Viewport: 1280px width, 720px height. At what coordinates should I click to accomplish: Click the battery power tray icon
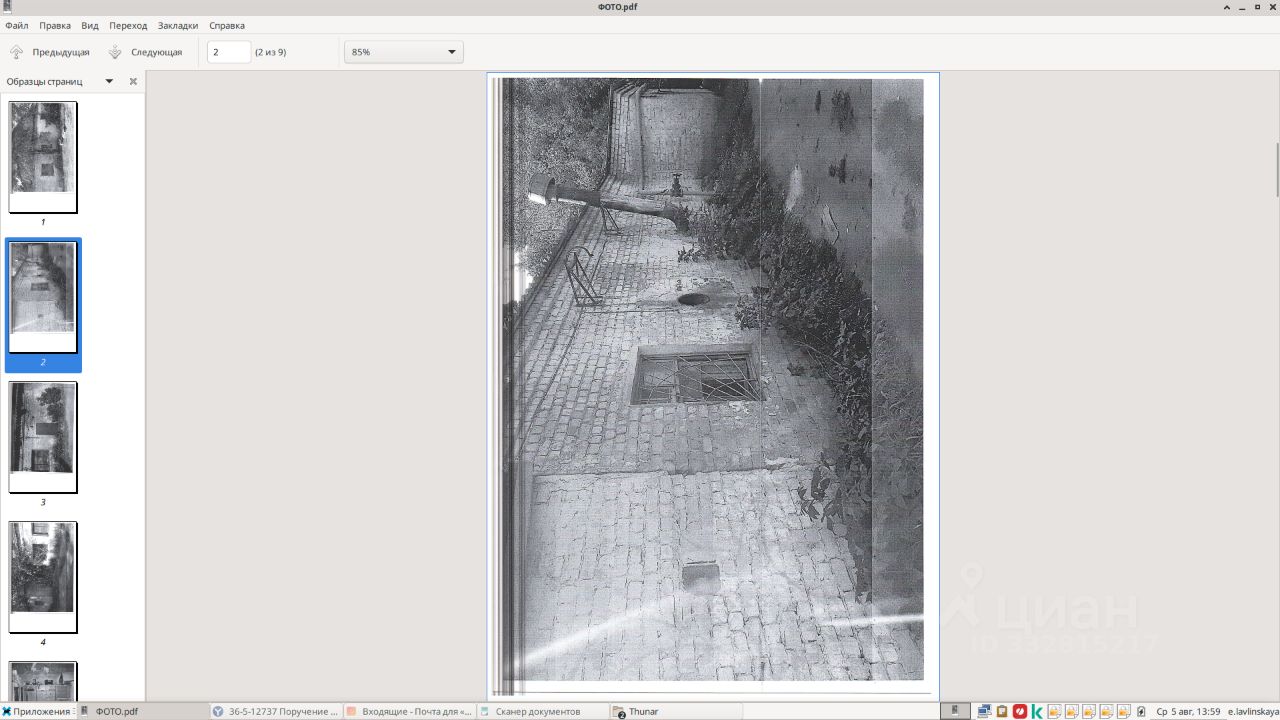[x=1142, y=712]
